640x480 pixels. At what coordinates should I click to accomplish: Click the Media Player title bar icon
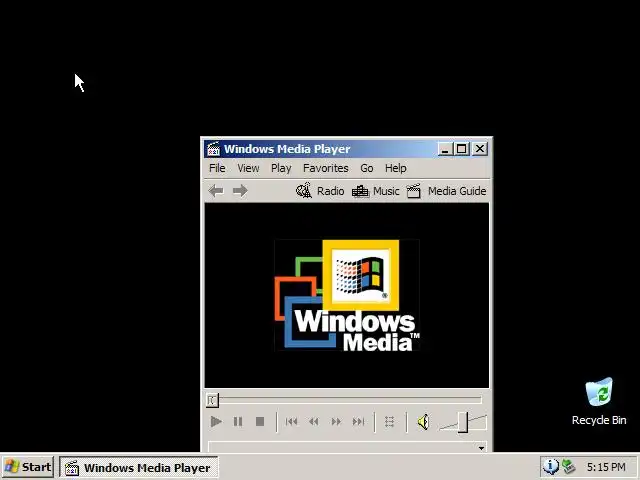point(213,149)
